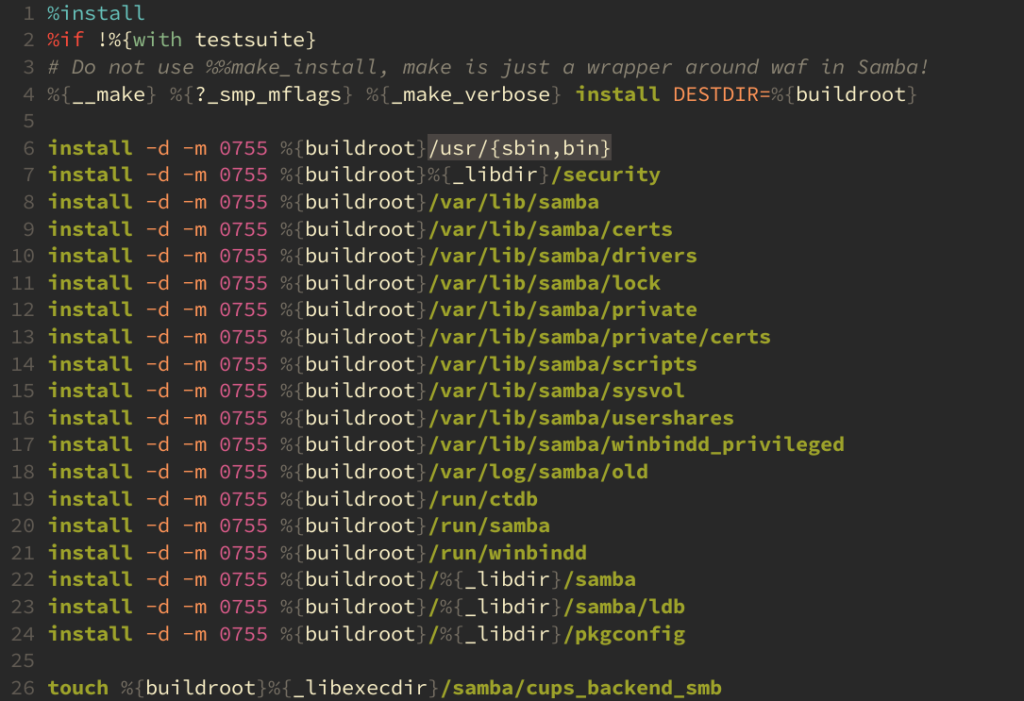Click the touch command on line 26
The width and height of the screenshot is (1024, 701).
[78, 687]
